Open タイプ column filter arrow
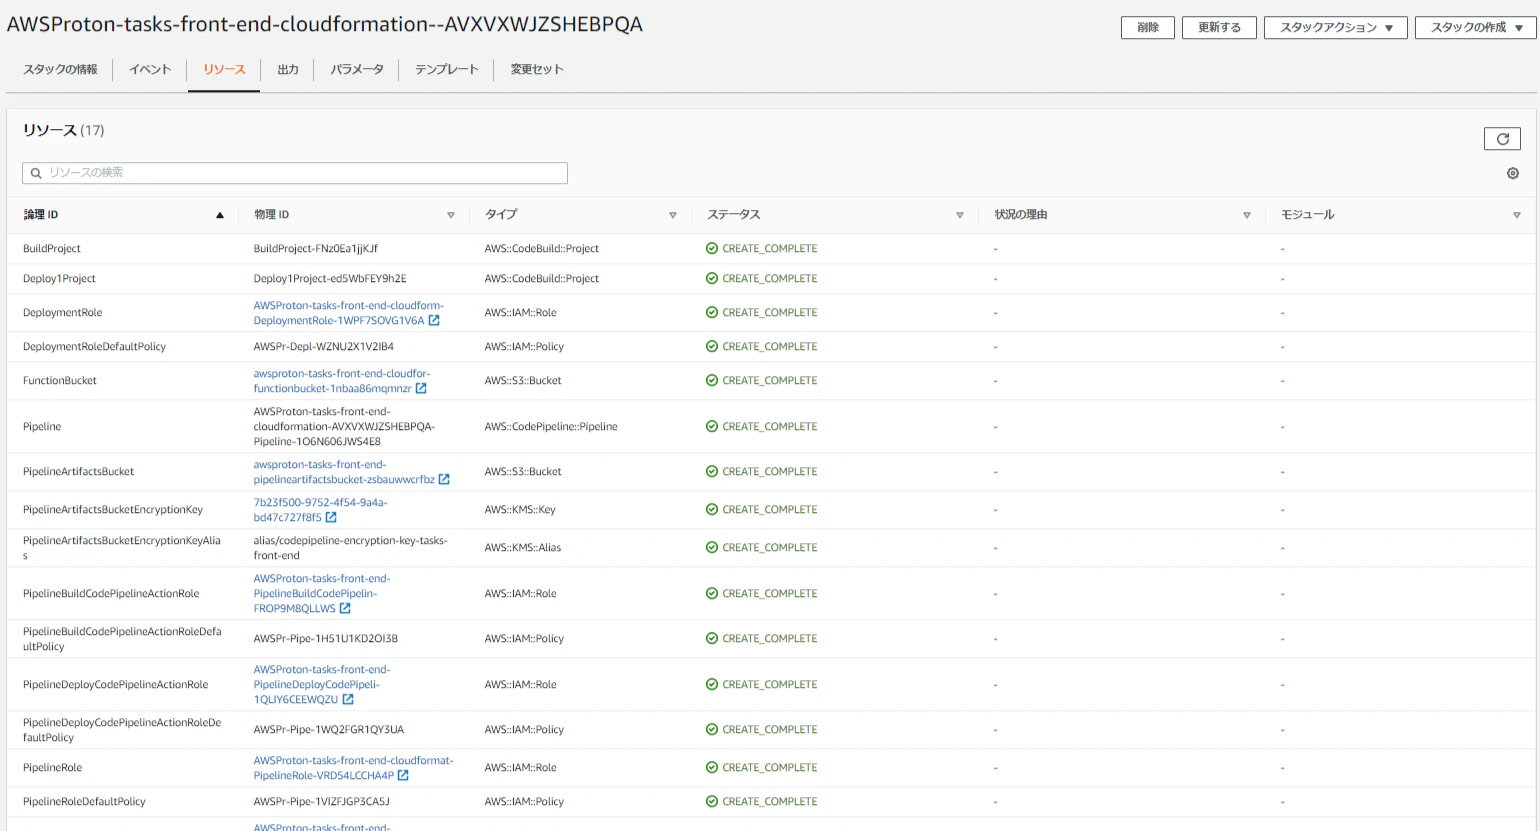Viewport: 1540px width, 831px height. [x=673, y=215]
